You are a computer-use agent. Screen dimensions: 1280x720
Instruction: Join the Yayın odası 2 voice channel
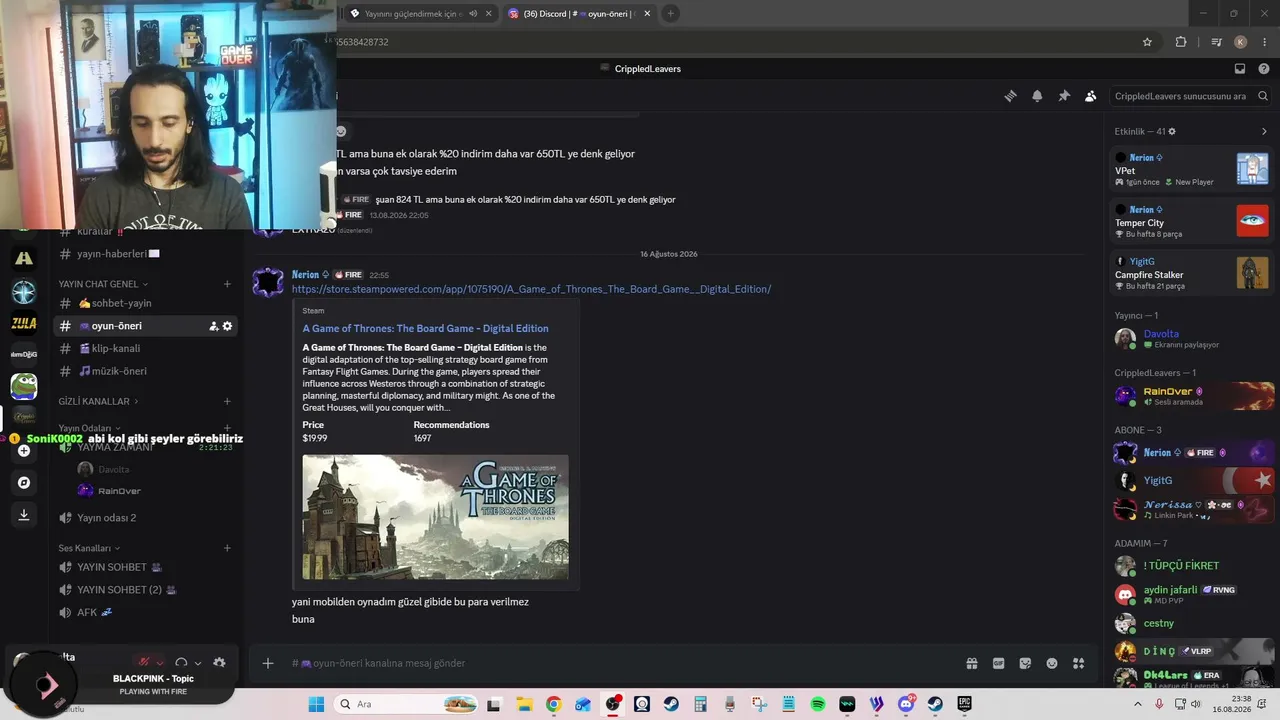tap(145, 518)
